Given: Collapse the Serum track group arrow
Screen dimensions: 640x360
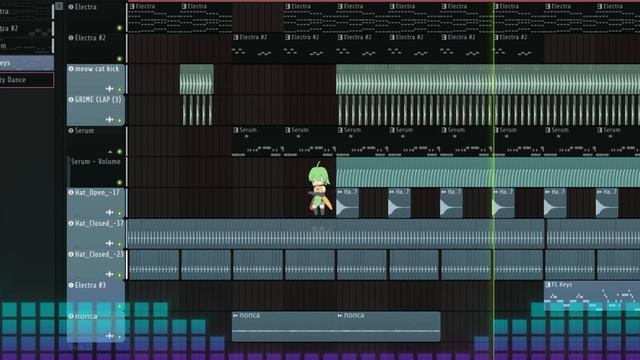Looking at the screenshot, I should (110, 151).
